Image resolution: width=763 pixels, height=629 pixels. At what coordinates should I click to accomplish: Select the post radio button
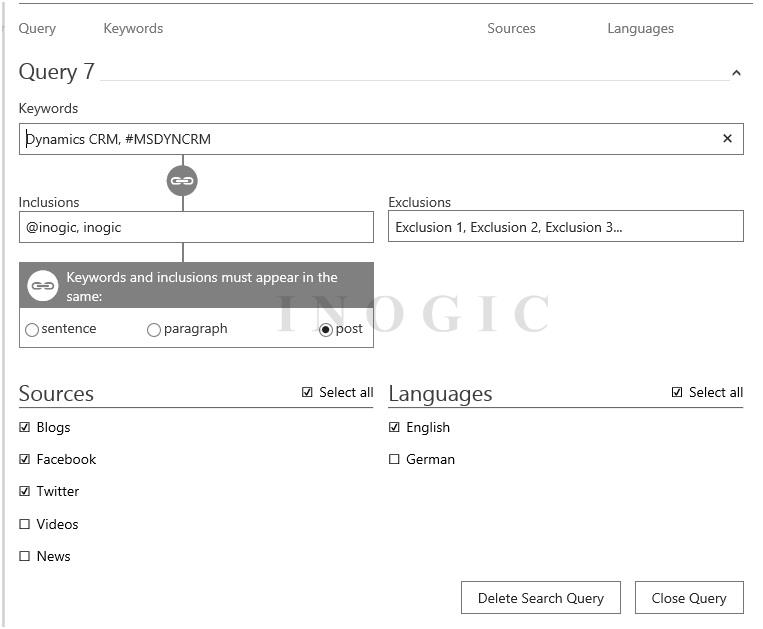(x=326, y=330)
